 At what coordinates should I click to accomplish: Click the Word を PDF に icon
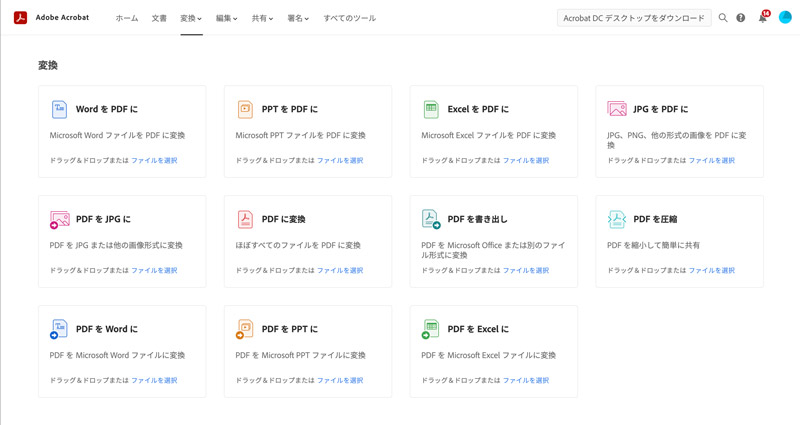click(59, 109)
